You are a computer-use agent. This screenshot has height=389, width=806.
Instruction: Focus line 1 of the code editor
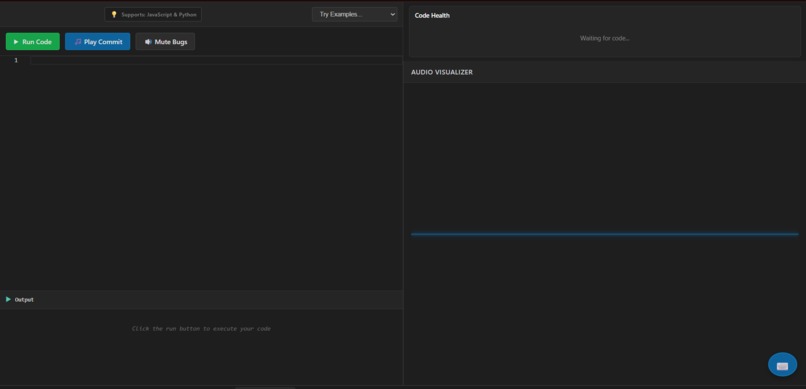click(x=216, y=60)
